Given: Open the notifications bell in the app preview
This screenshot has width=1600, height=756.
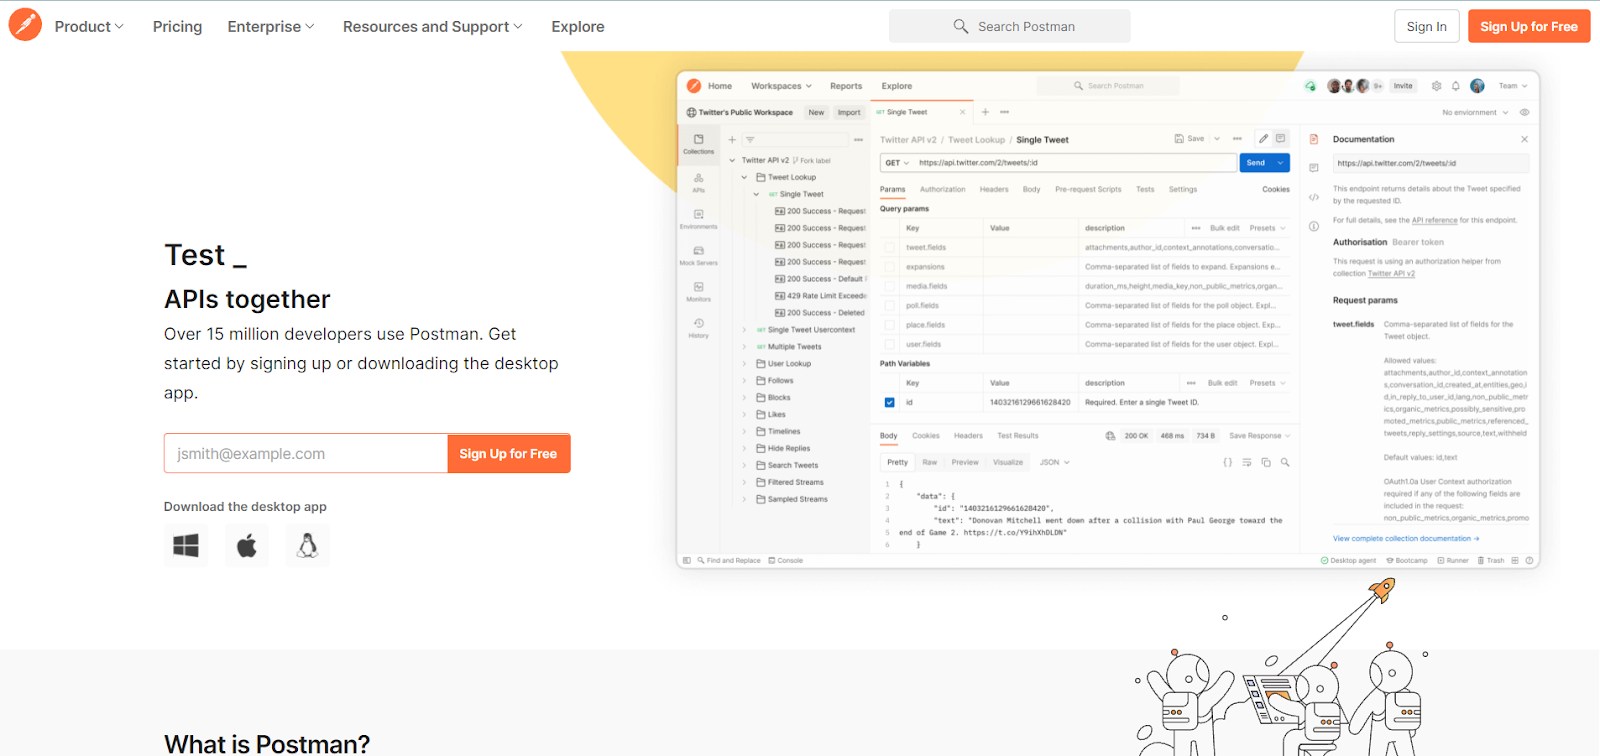Looking at the screenshot, I should 1456,86.
